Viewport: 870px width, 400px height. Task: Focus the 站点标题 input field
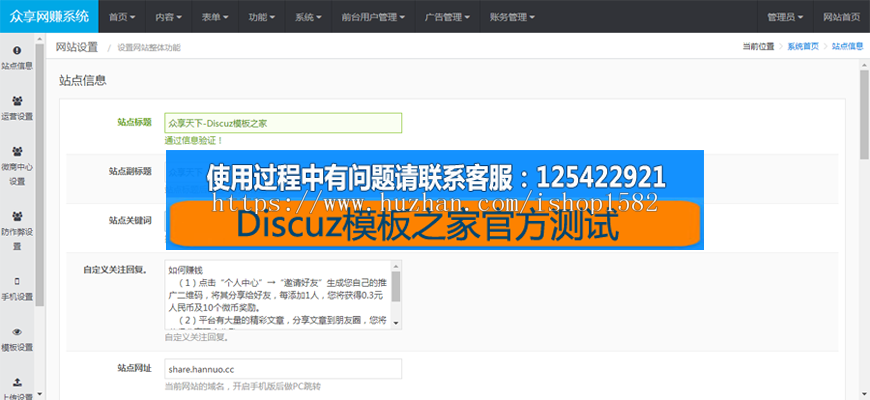283,123
